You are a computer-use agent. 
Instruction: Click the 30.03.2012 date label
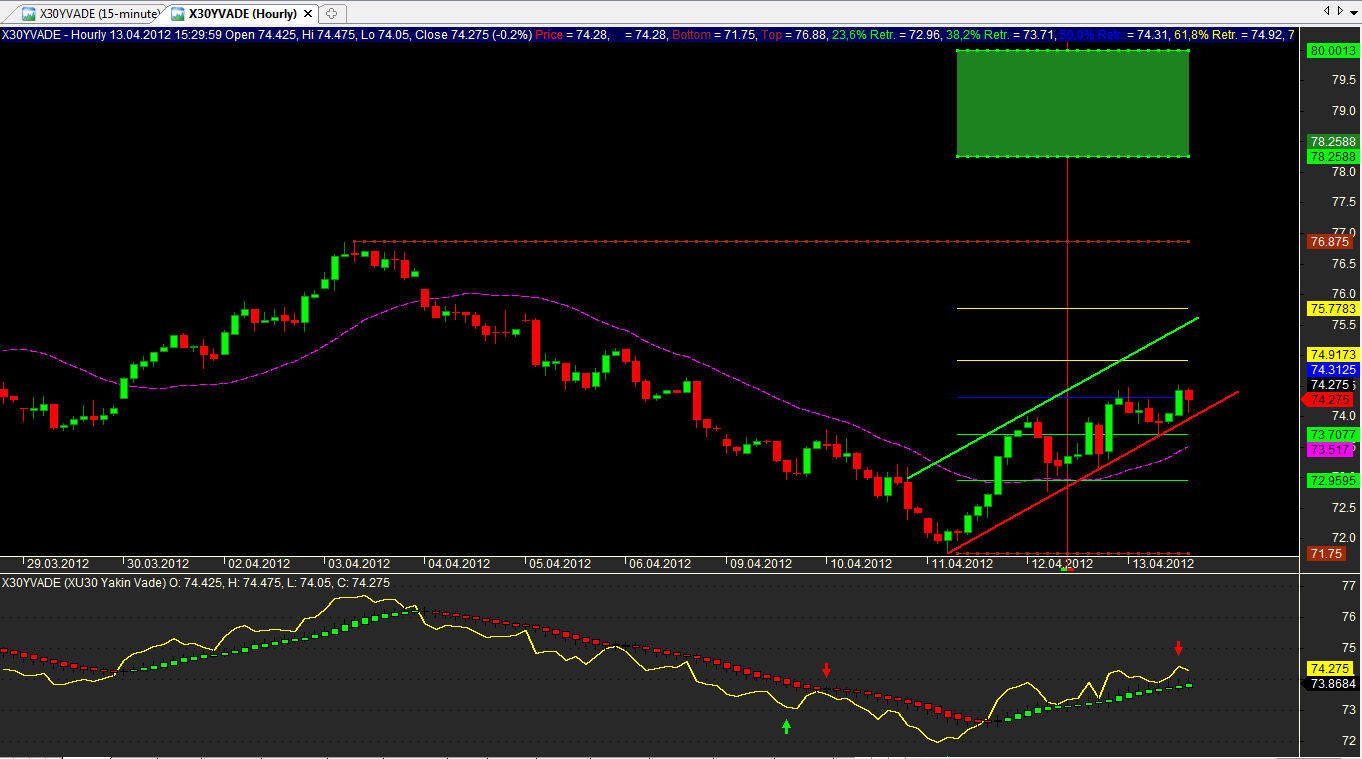point(156,564)
